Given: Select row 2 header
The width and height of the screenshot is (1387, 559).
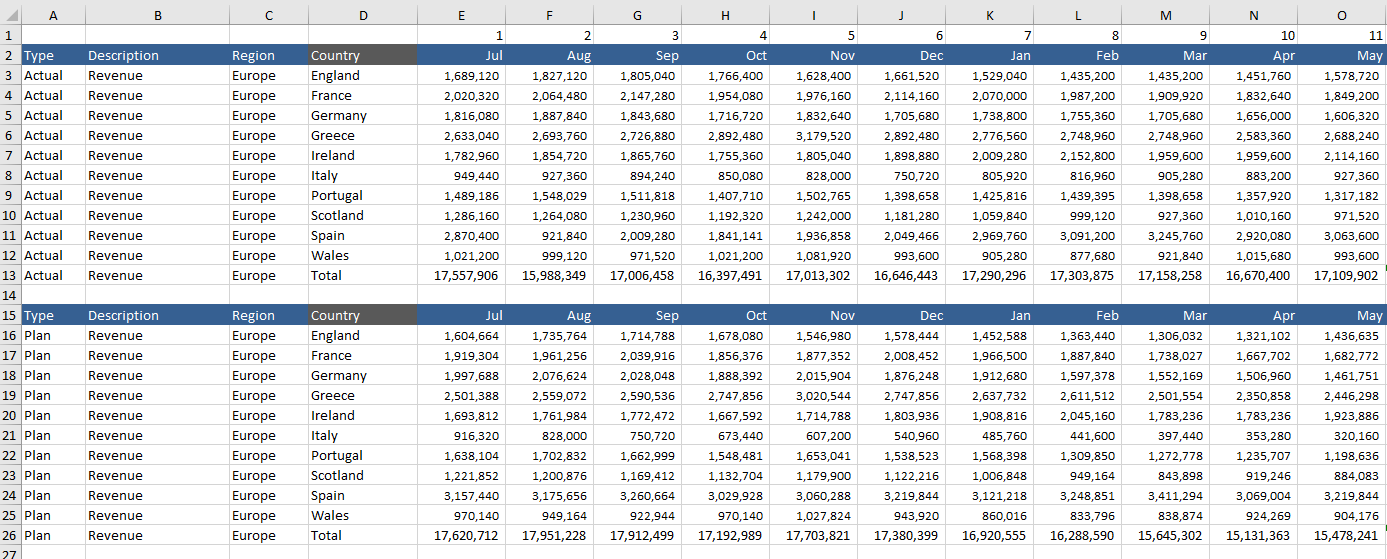Looking at the screenshot, I should (10, 56).
